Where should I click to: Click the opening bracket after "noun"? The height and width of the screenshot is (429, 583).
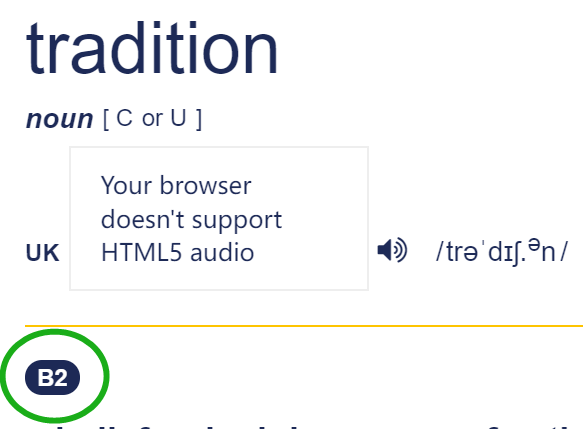click(x=106, y=119)
